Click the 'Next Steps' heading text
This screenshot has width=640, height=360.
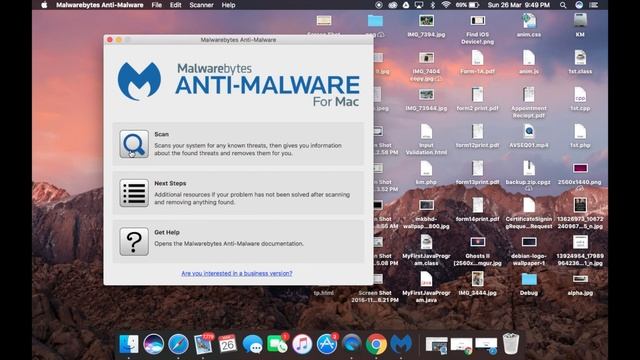[x=170, y=183]
